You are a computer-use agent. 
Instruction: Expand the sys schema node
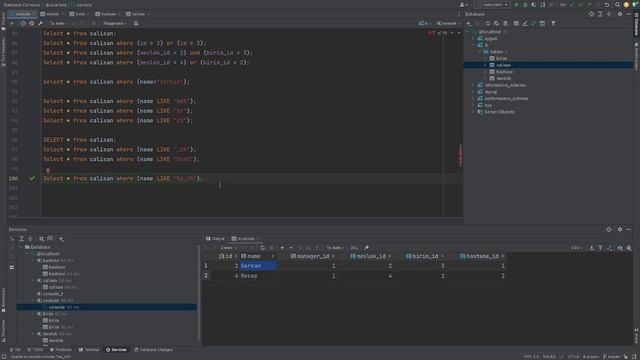(474, 105)
